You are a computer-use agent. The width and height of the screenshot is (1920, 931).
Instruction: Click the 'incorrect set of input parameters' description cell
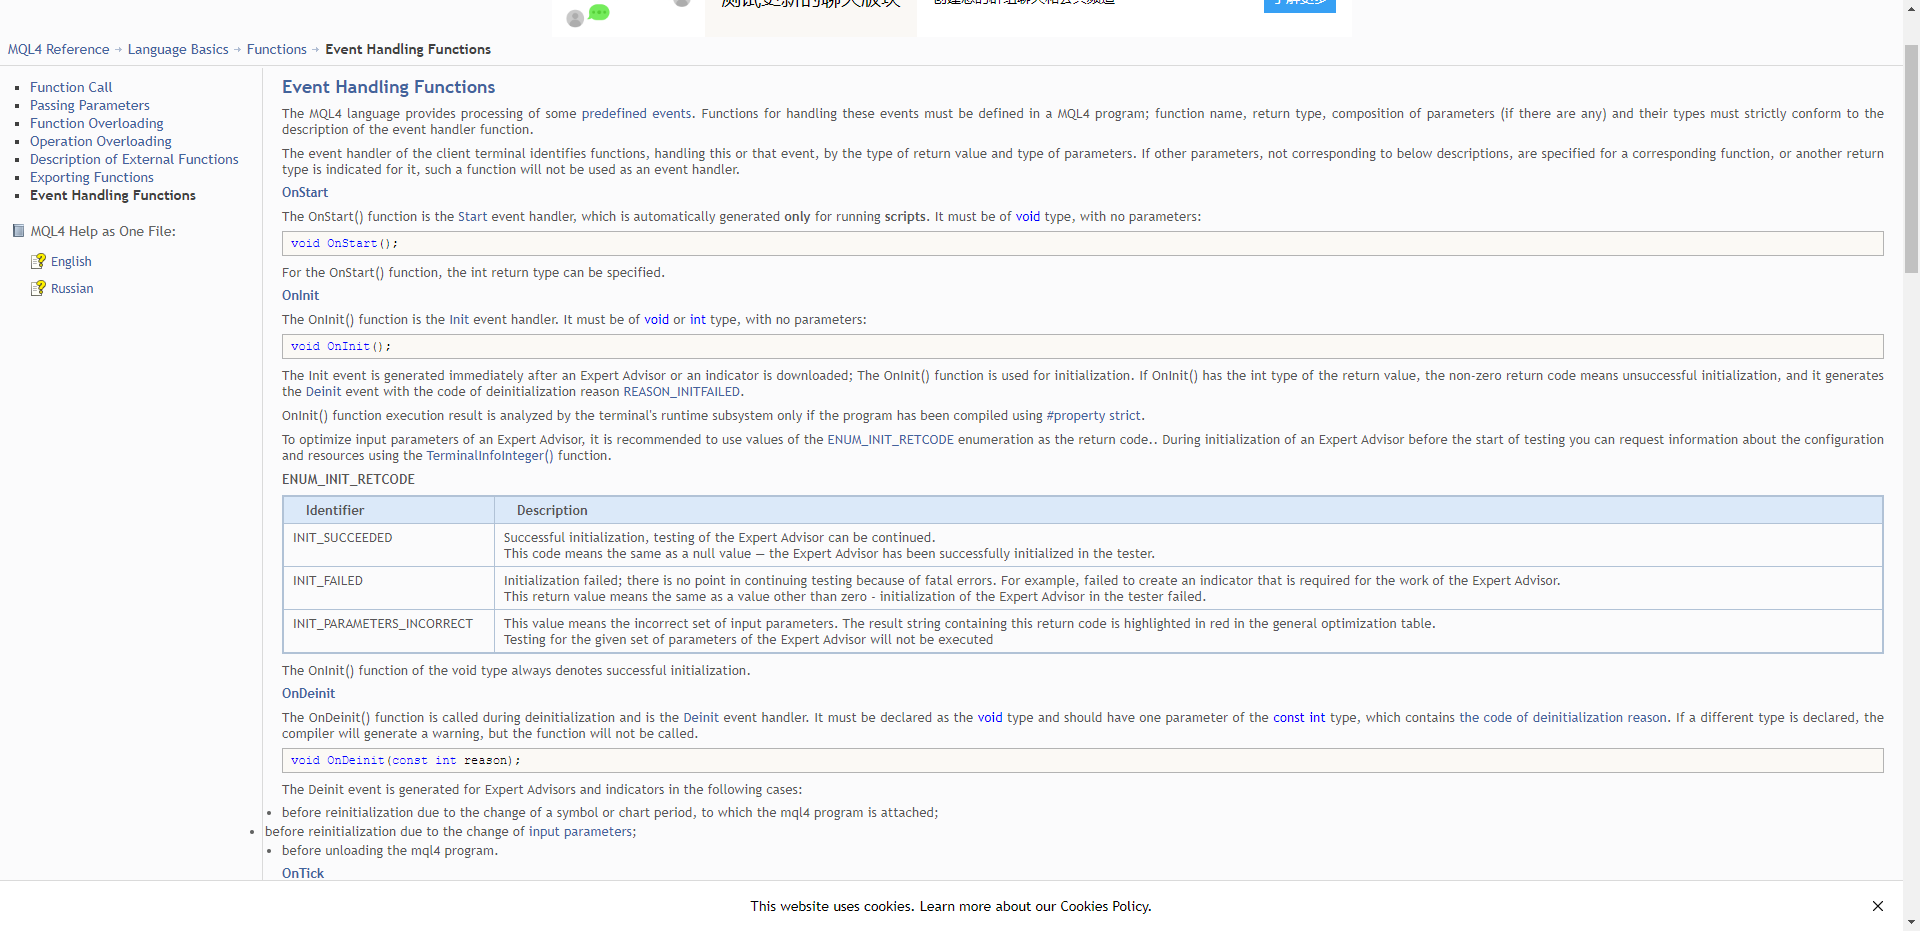pyautogui.click(x=1188, y=631)
